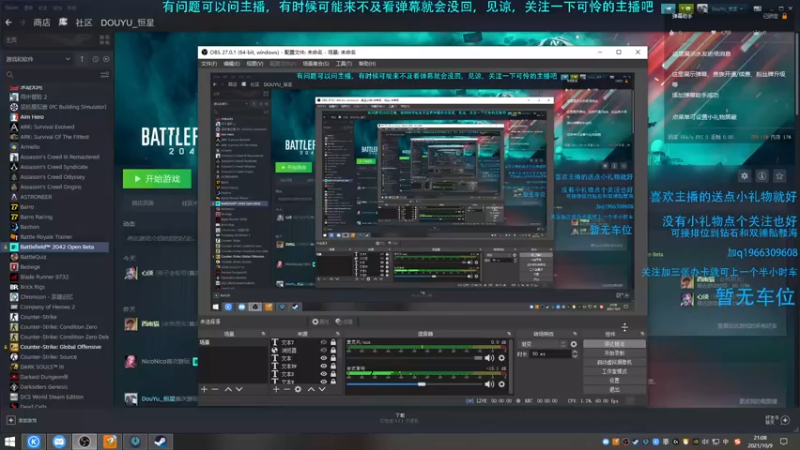Move the selected source up
Viewport: 800px width, 450px height.
pos(311,389)
